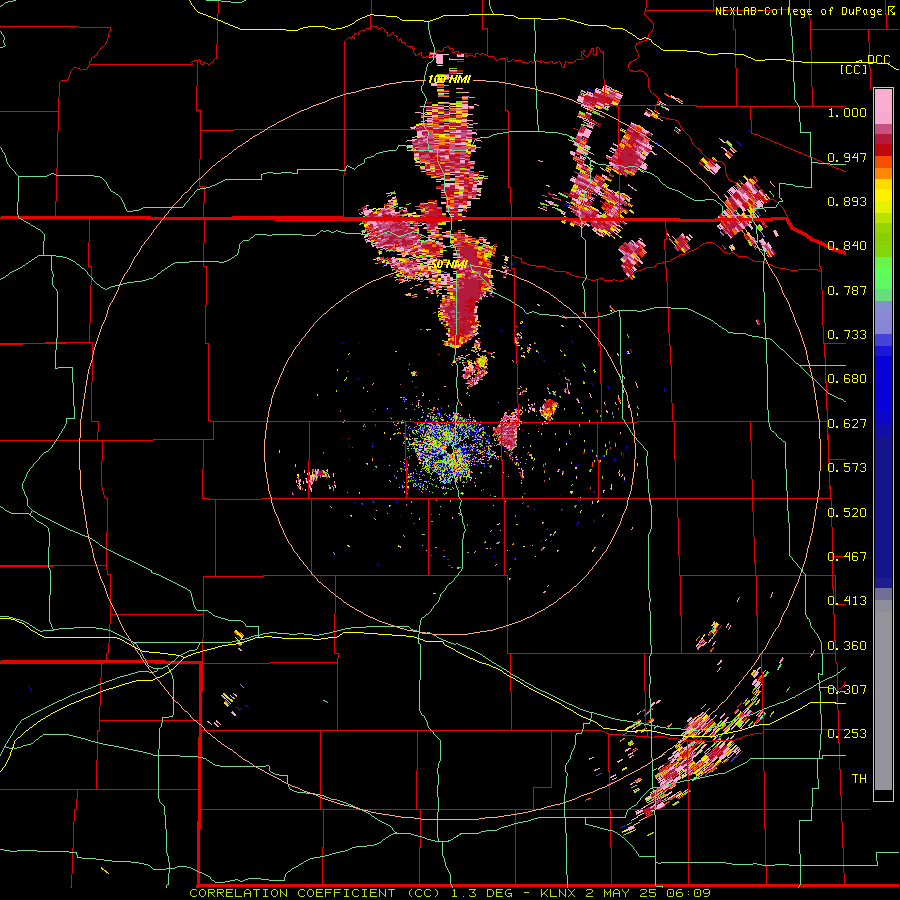Select the 0.947 scale value
The width and height of the screenshot is (900, 900).
pyautogui.click(x=847, y=157)
